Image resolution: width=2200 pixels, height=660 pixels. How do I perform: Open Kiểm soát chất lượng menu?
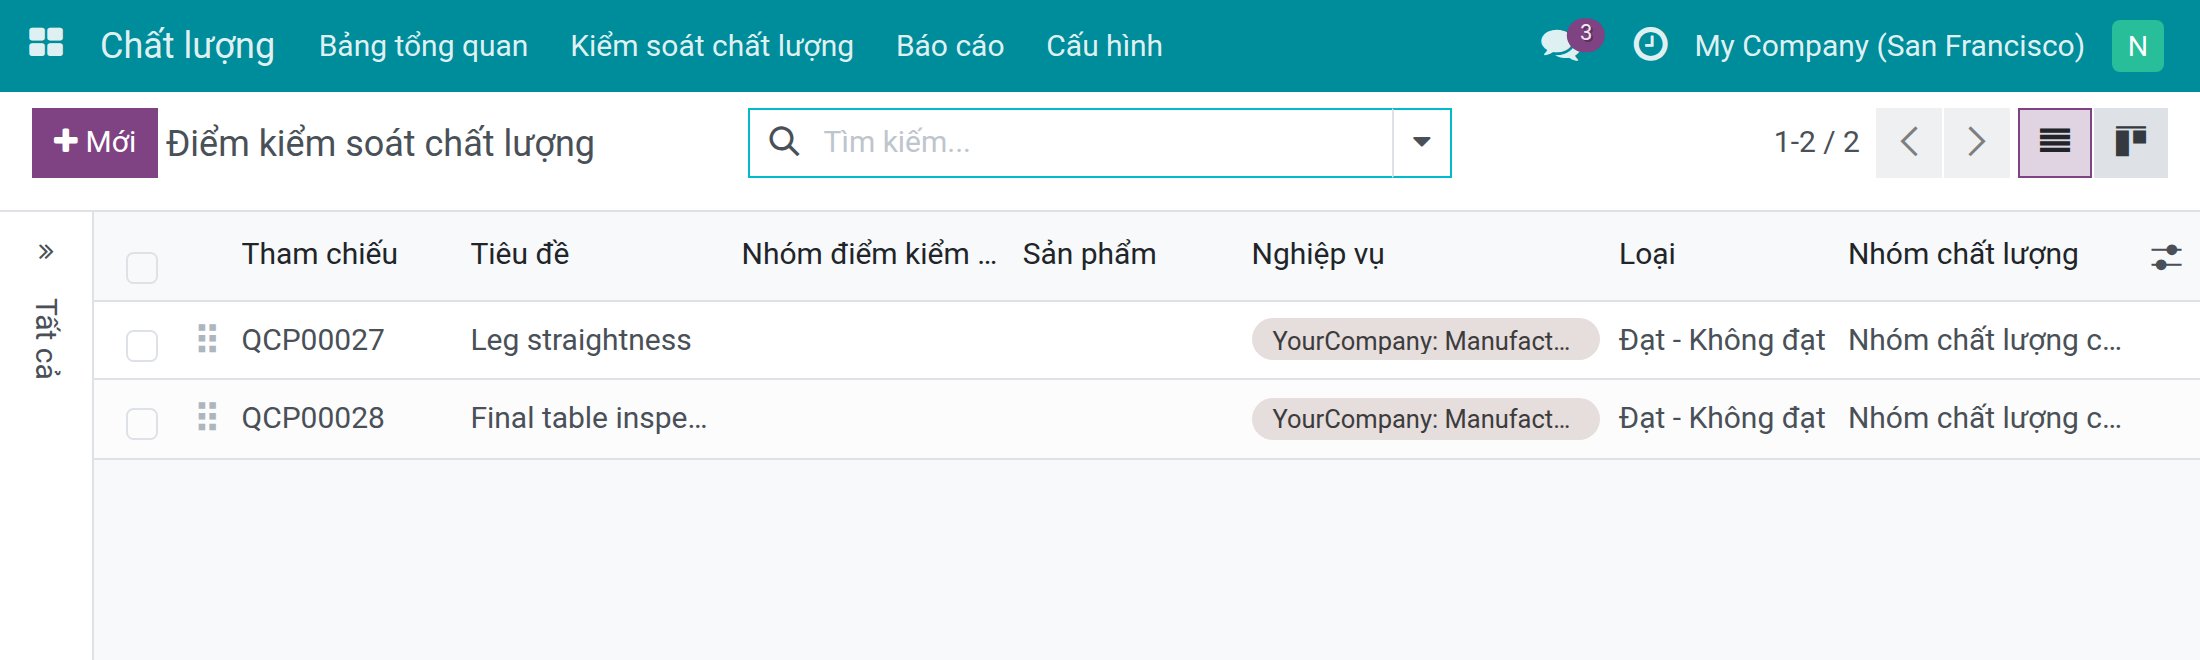click(x=712, y=46)
